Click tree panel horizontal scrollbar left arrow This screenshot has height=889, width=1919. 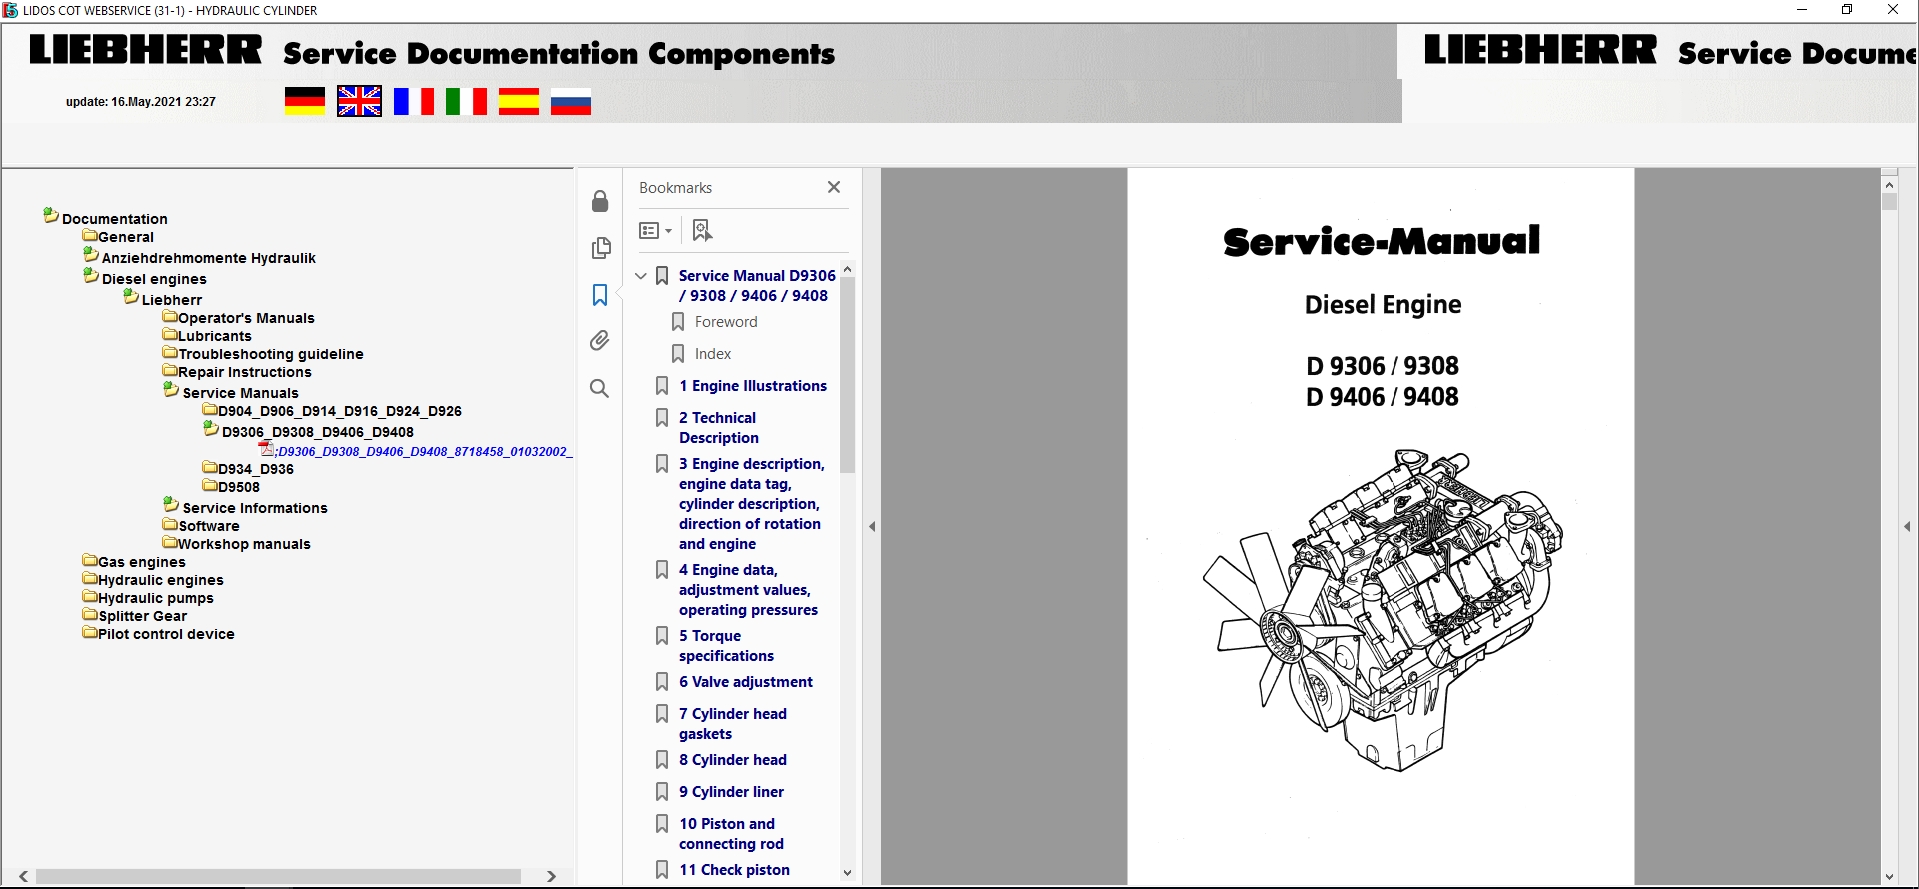coord(24,876)
